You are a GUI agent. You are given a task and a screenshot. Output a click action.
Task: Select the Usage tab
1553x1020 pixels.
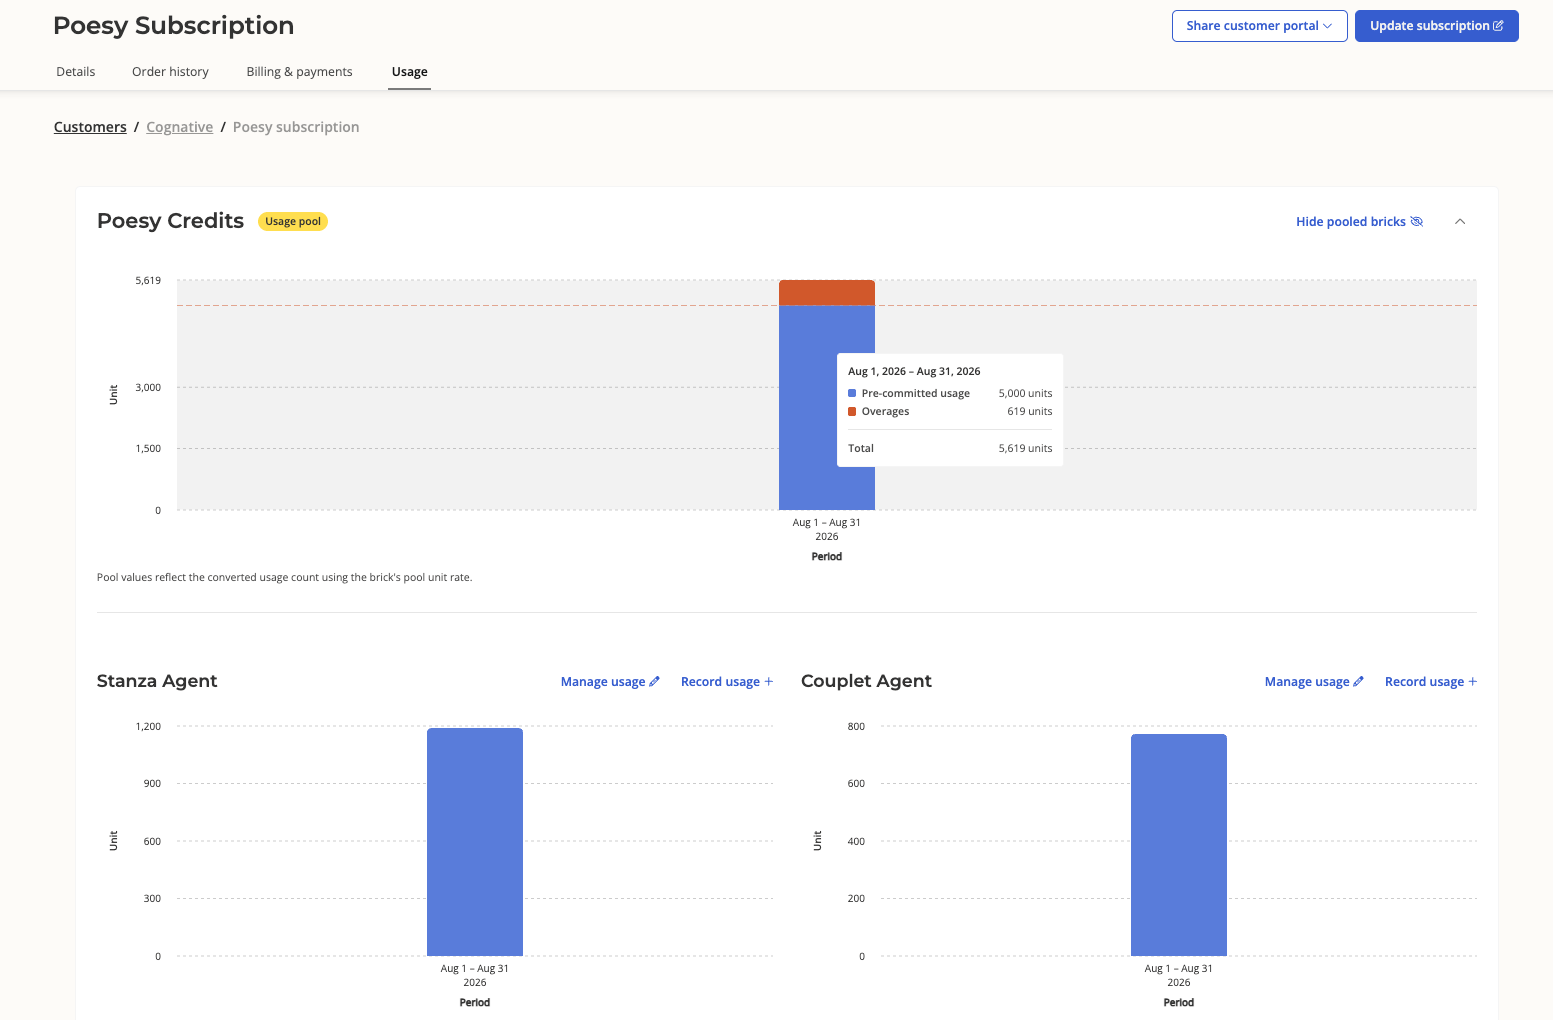[409, 72]
